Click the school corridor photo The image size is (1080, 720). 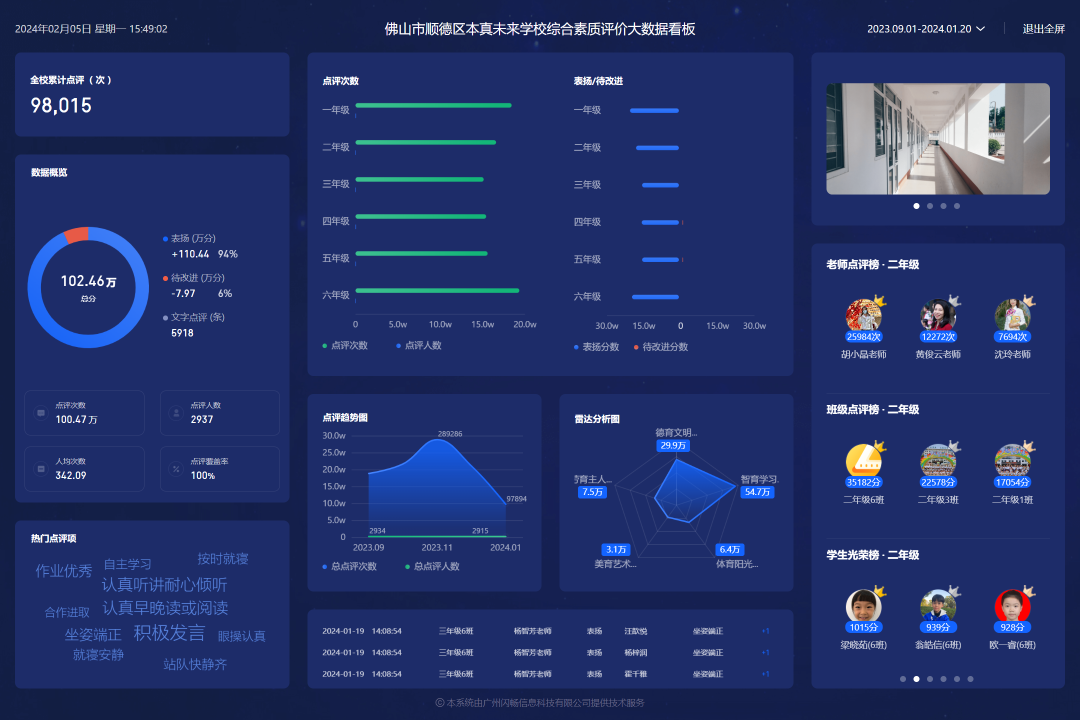click(x=937, y=138)
